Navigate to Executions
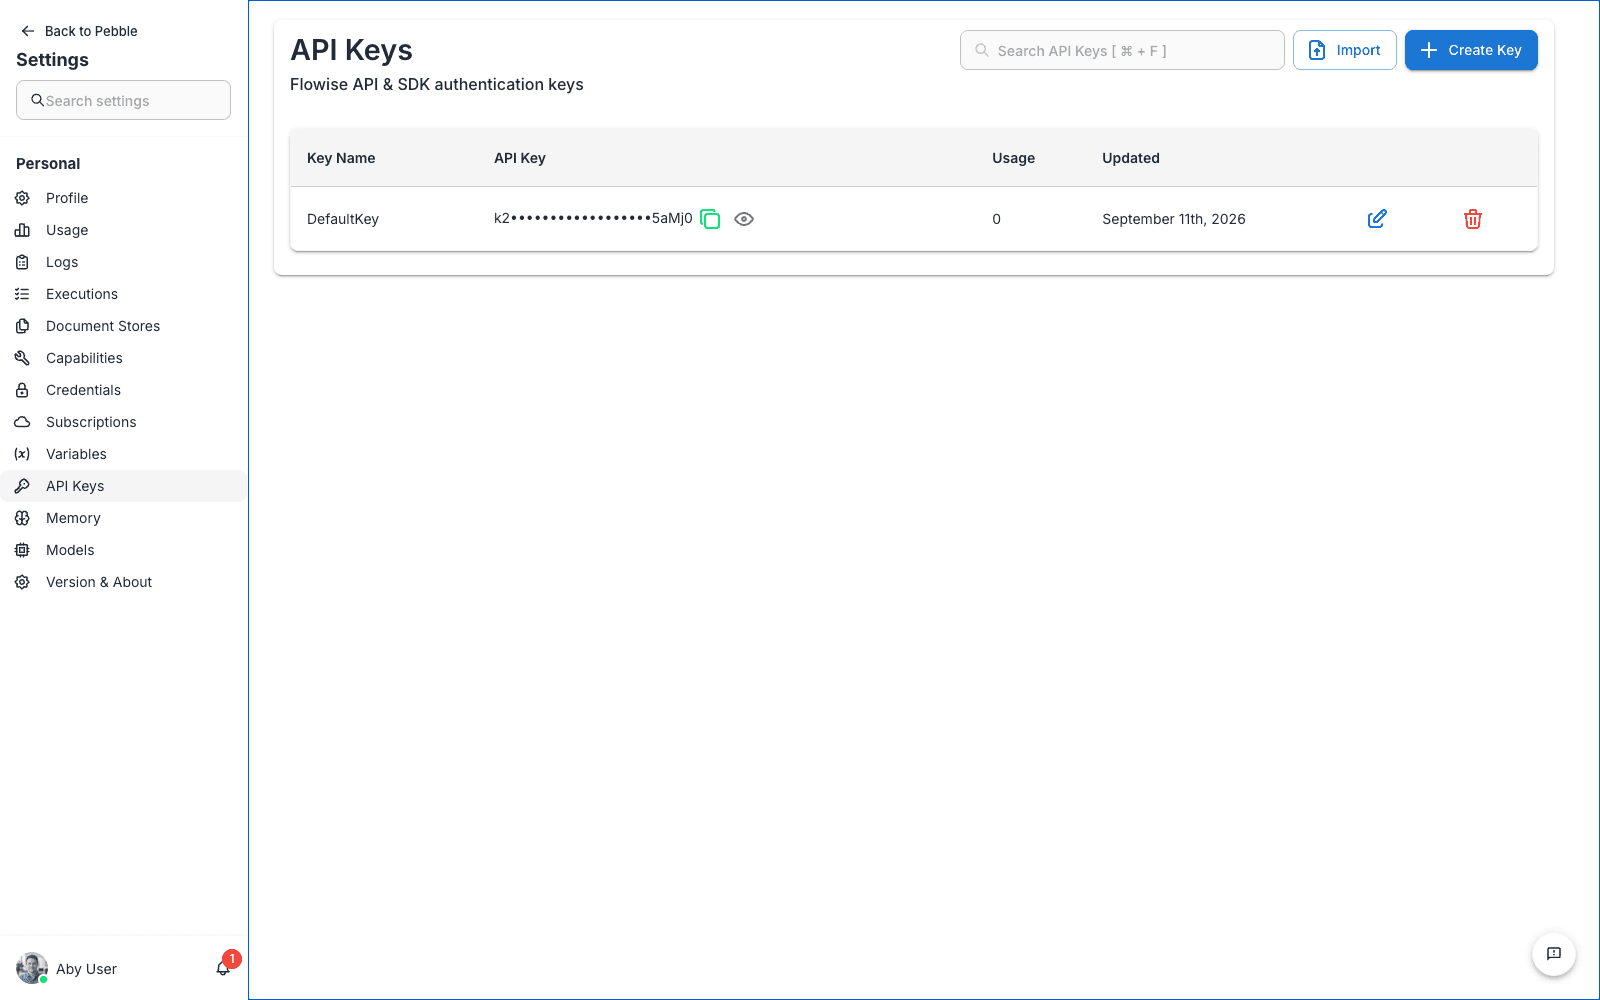 tap(123, 294)
